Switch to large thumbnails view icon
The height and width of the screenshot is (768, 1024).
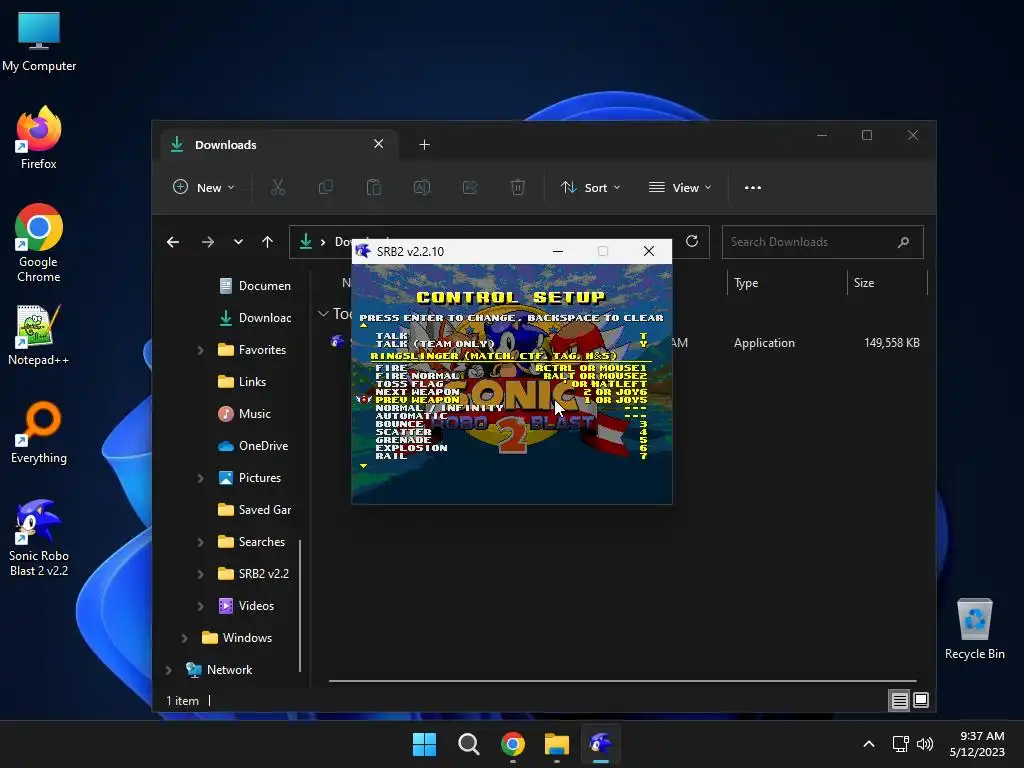[x=921, y=701]
